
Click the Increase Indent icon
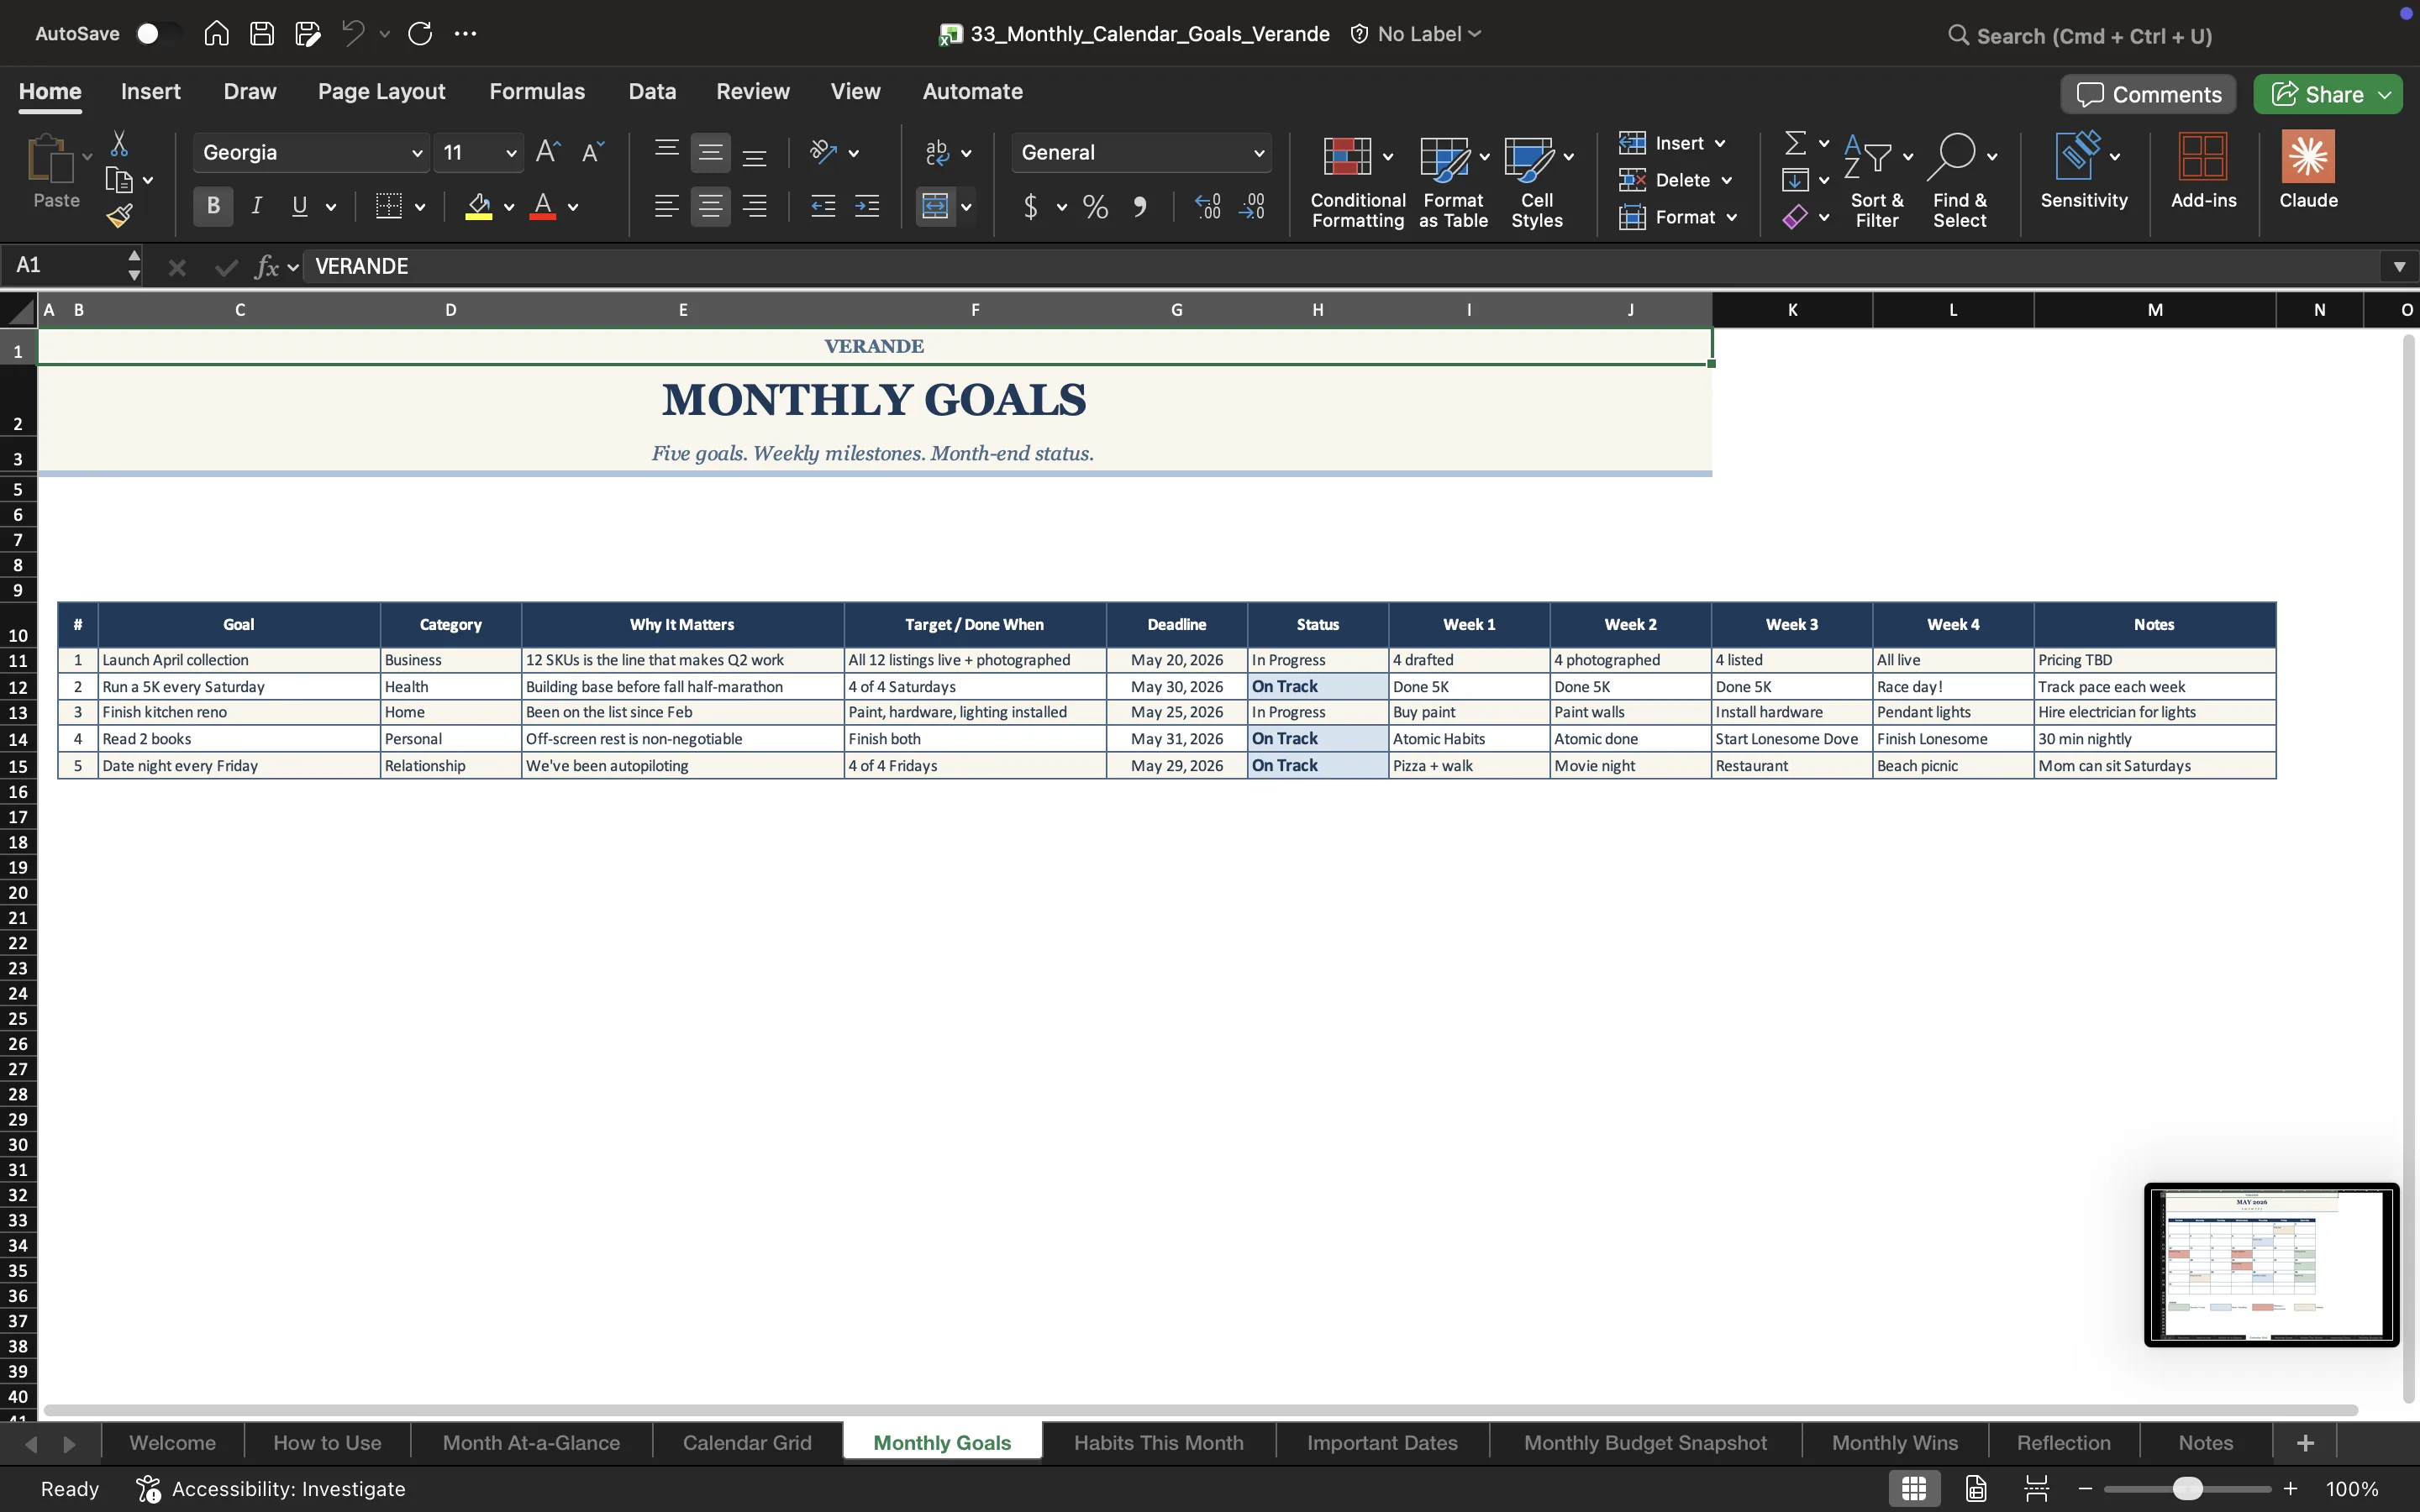[867, 207]
